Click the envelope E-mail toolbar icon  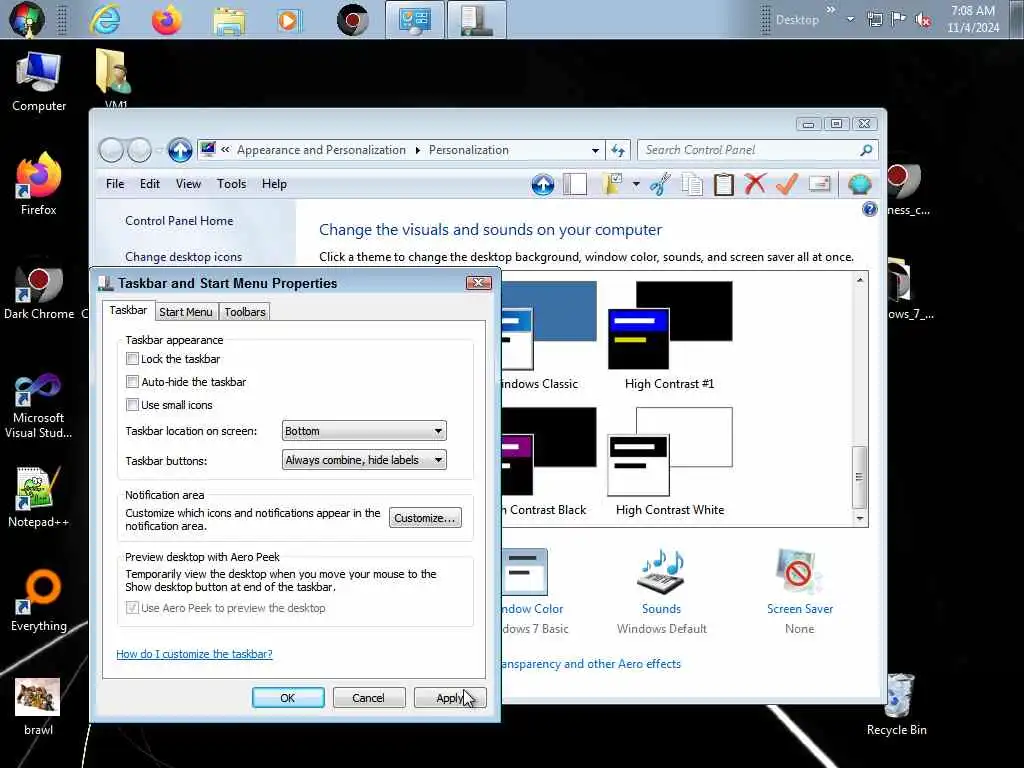820,184
